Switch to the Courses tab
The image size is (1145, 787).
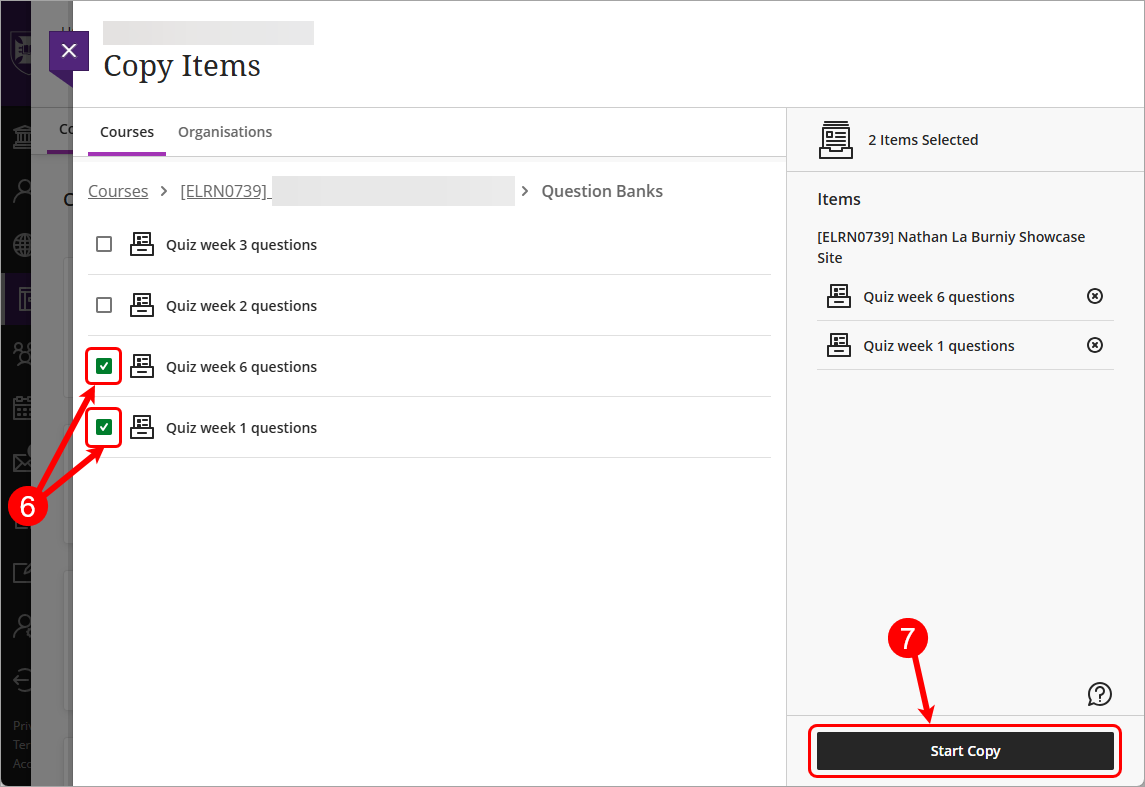pos(127,132)
